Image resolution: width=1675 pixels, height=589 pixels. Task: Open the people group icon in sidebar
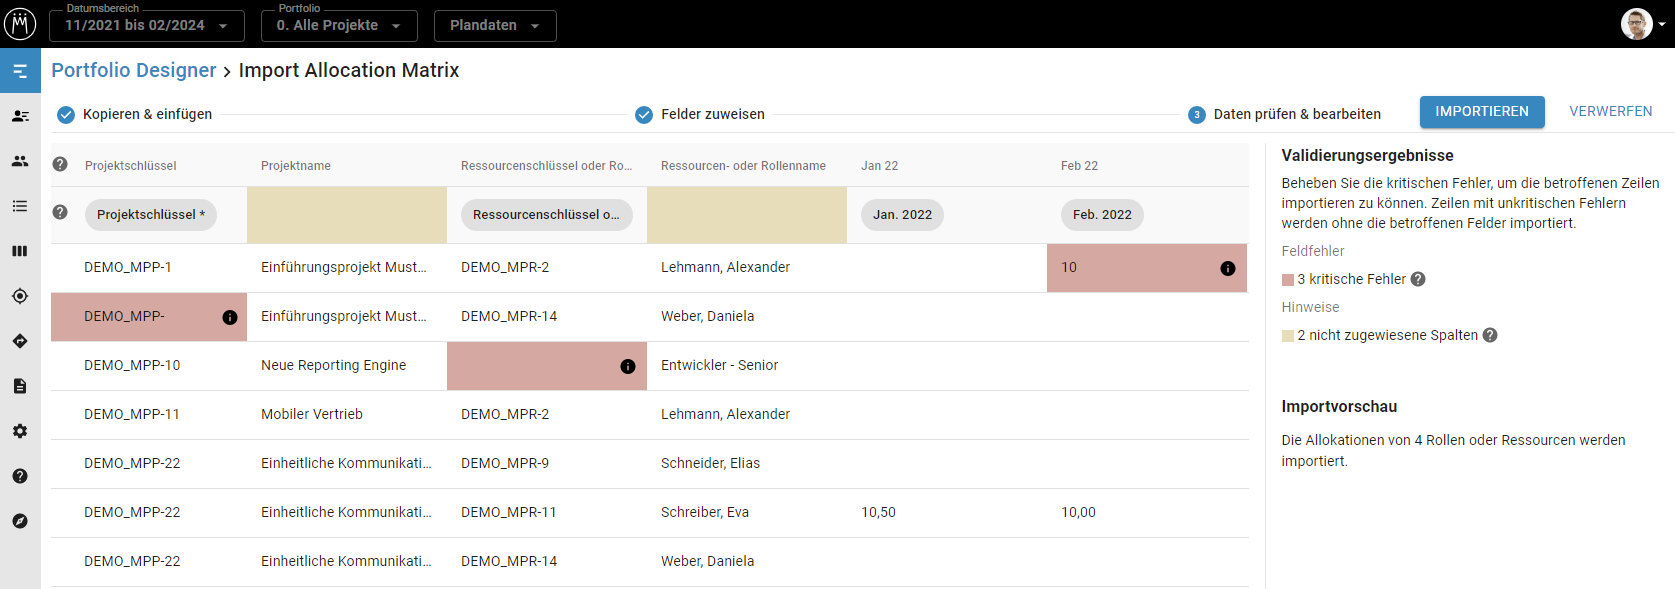tap(20, 161)
